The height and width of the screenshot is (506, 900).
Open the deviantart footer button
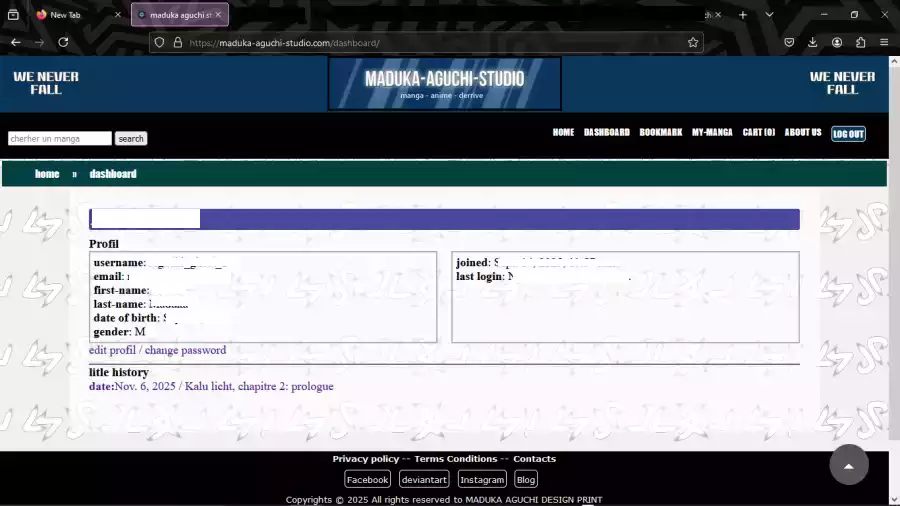point(424,479)
